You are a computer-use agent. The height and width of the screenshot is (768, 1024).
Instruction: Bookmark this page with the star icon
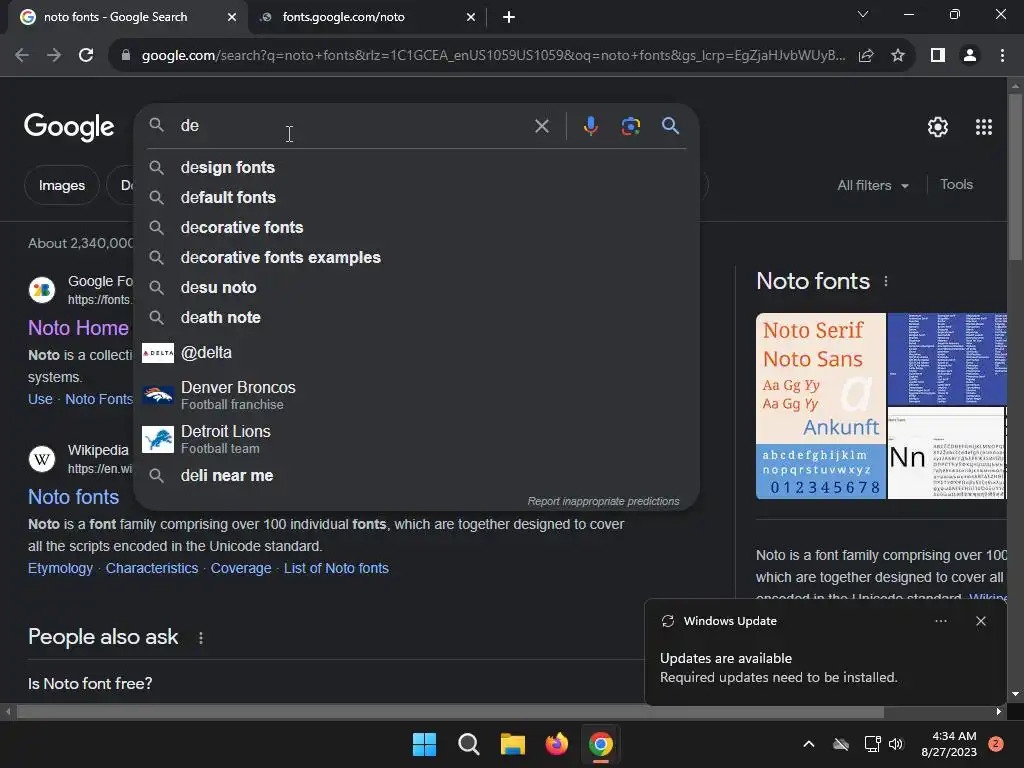[x=898, y=56]
